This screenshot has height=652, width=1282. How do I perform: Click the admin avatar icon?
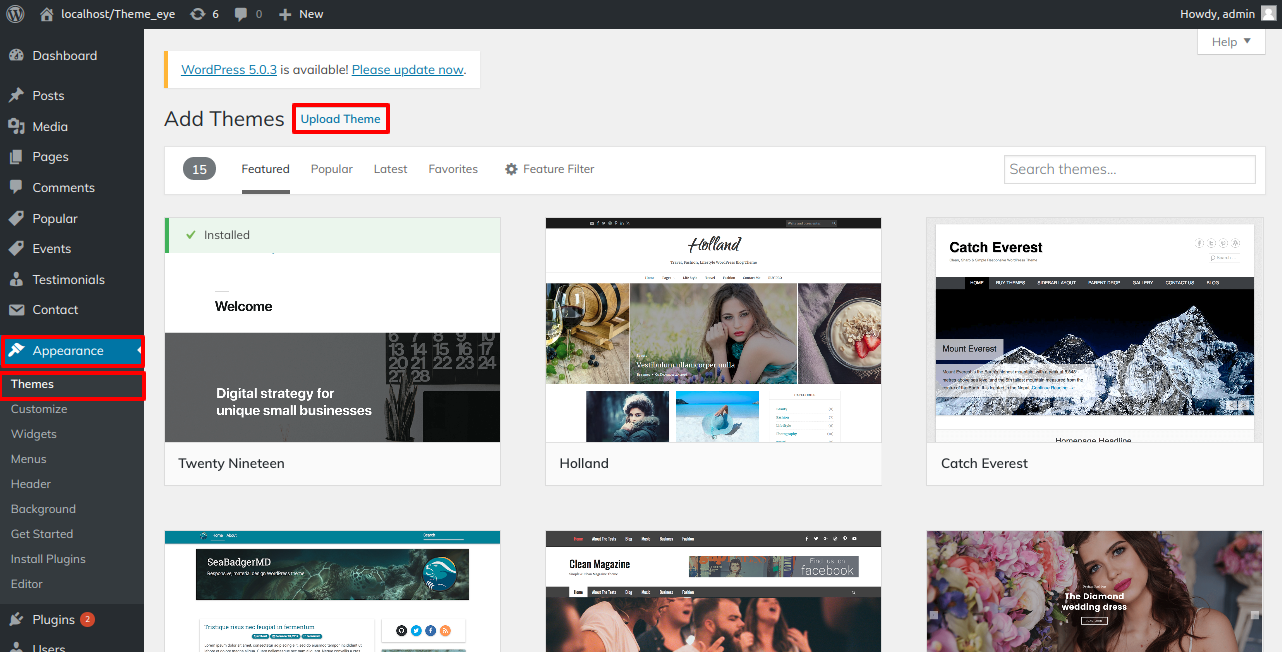[1268, 14]
